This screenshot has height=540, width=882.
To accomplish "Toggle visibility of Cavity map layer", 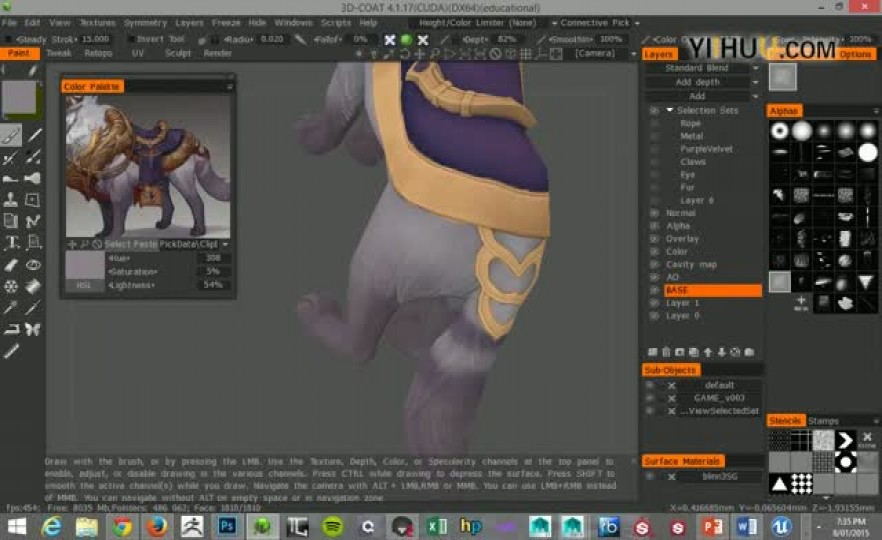I will click(654, 264).
